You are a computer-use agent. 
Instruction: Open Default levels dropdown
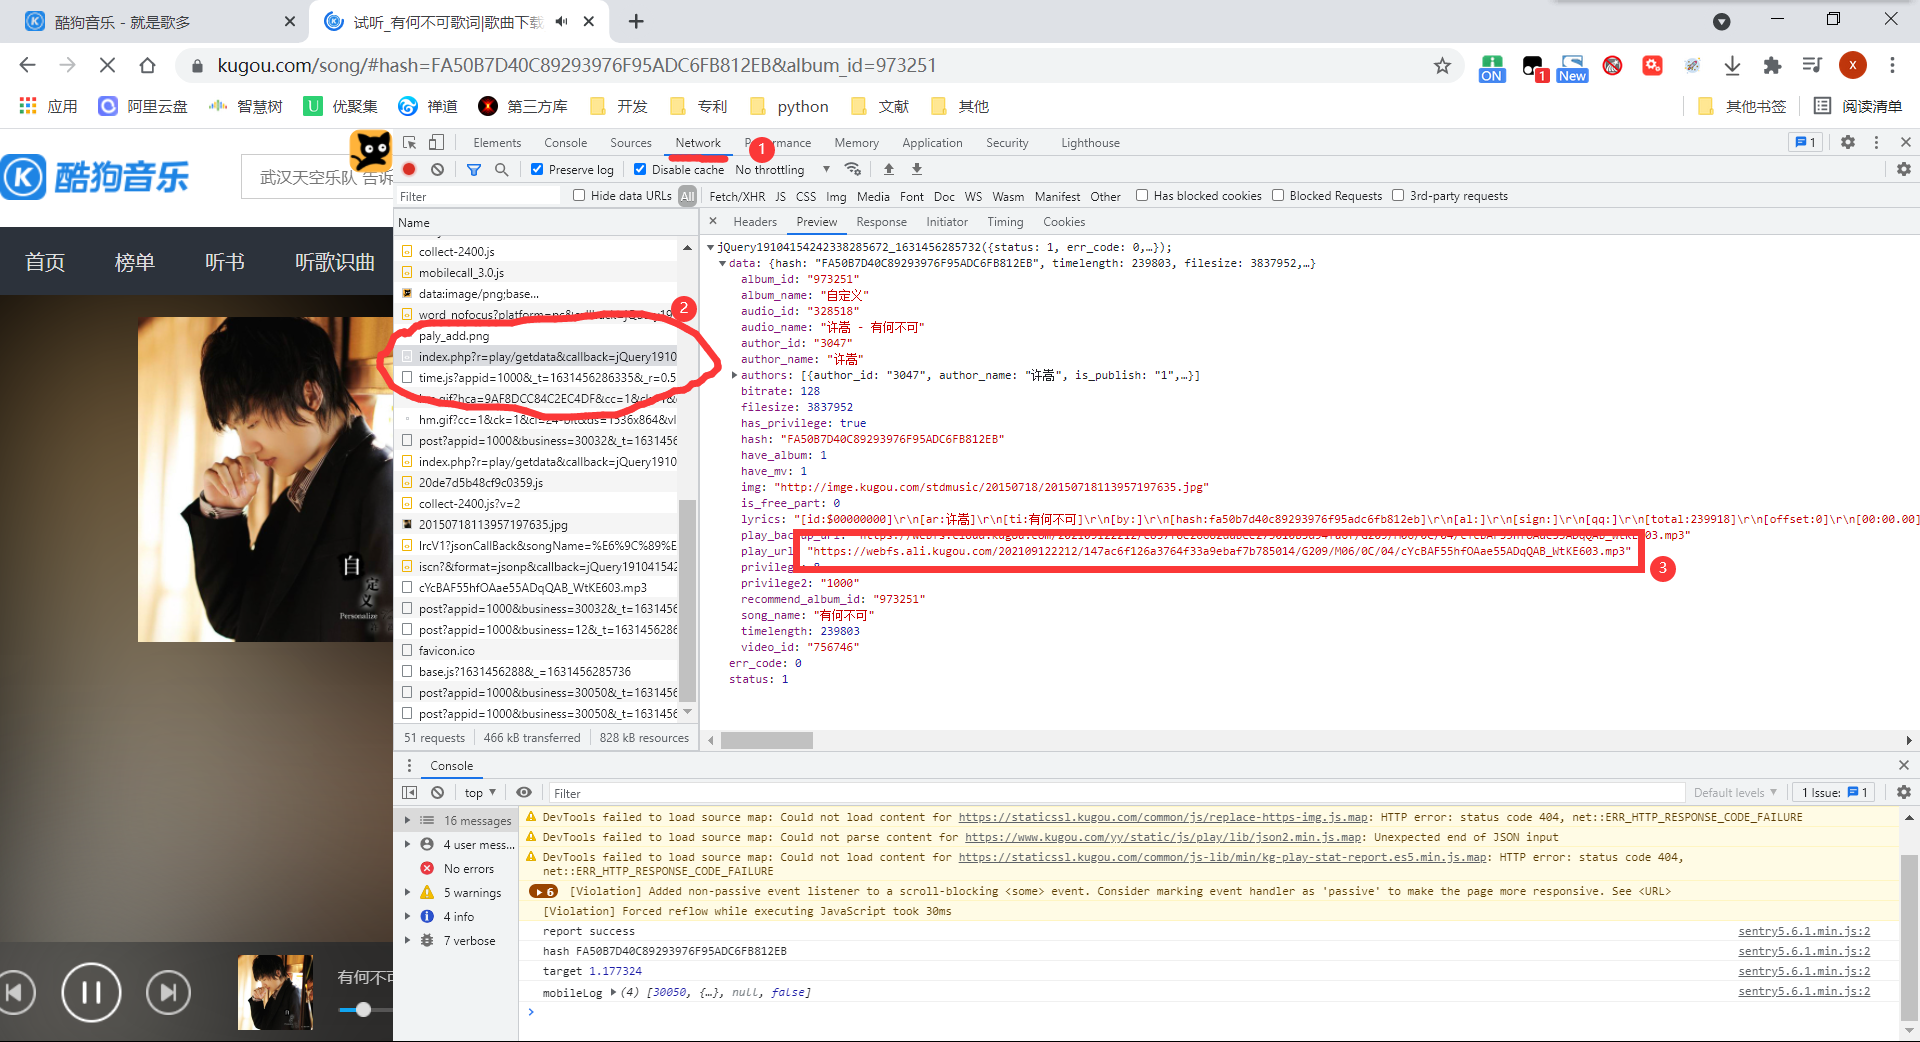tap(1735, 793)
